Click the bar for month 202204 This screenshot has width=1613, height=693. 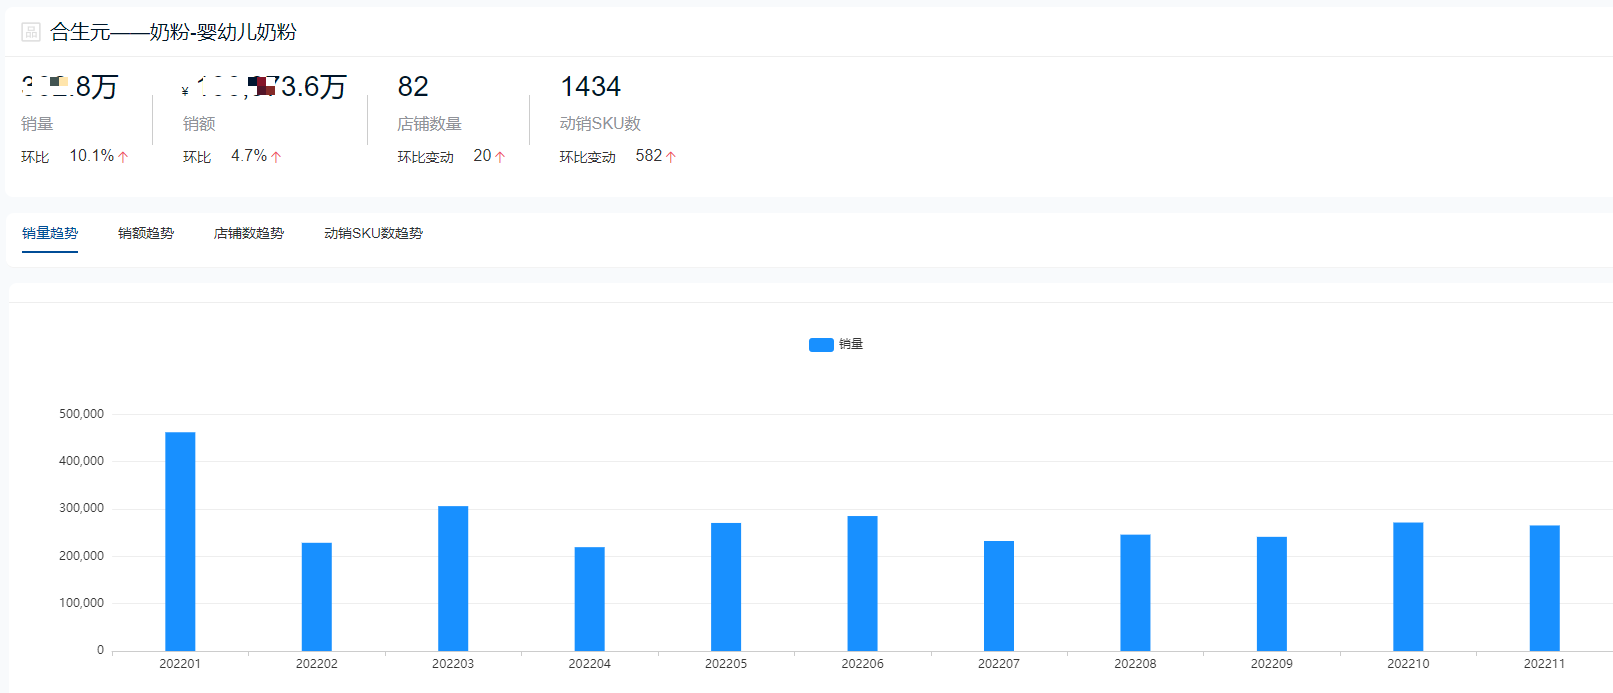pyautogui.click(x=590, y=598)
